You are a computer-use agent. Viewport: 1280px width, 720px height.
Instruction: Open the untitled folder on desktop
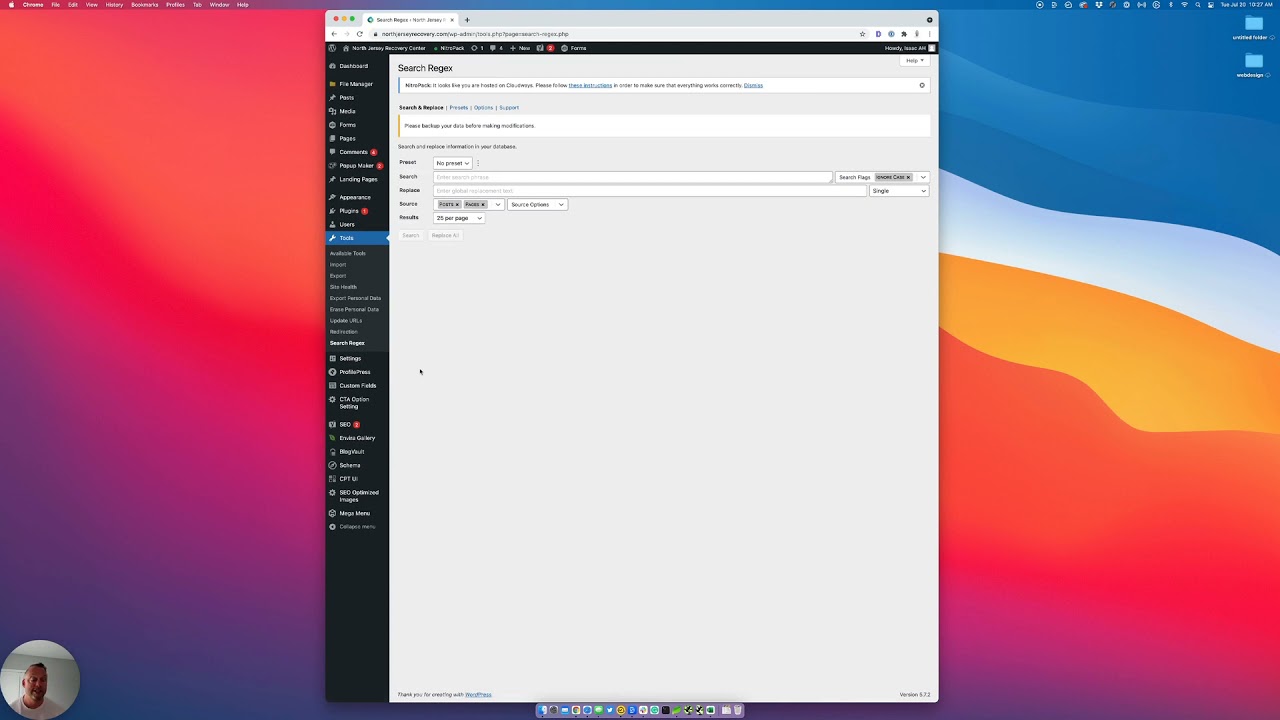(x=1253, y=28)
